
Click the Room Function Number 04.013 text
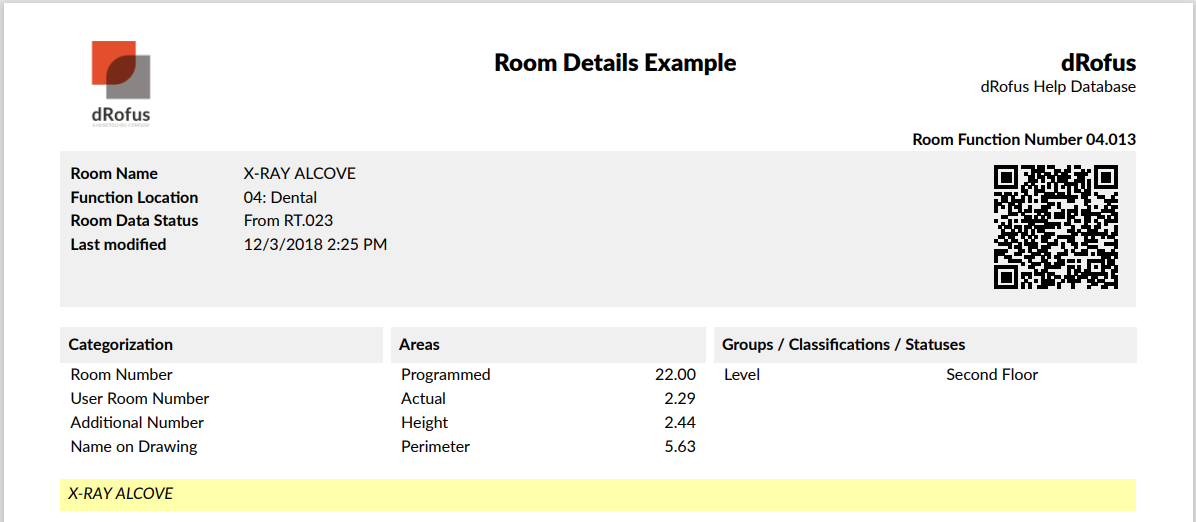[1024, 139]
